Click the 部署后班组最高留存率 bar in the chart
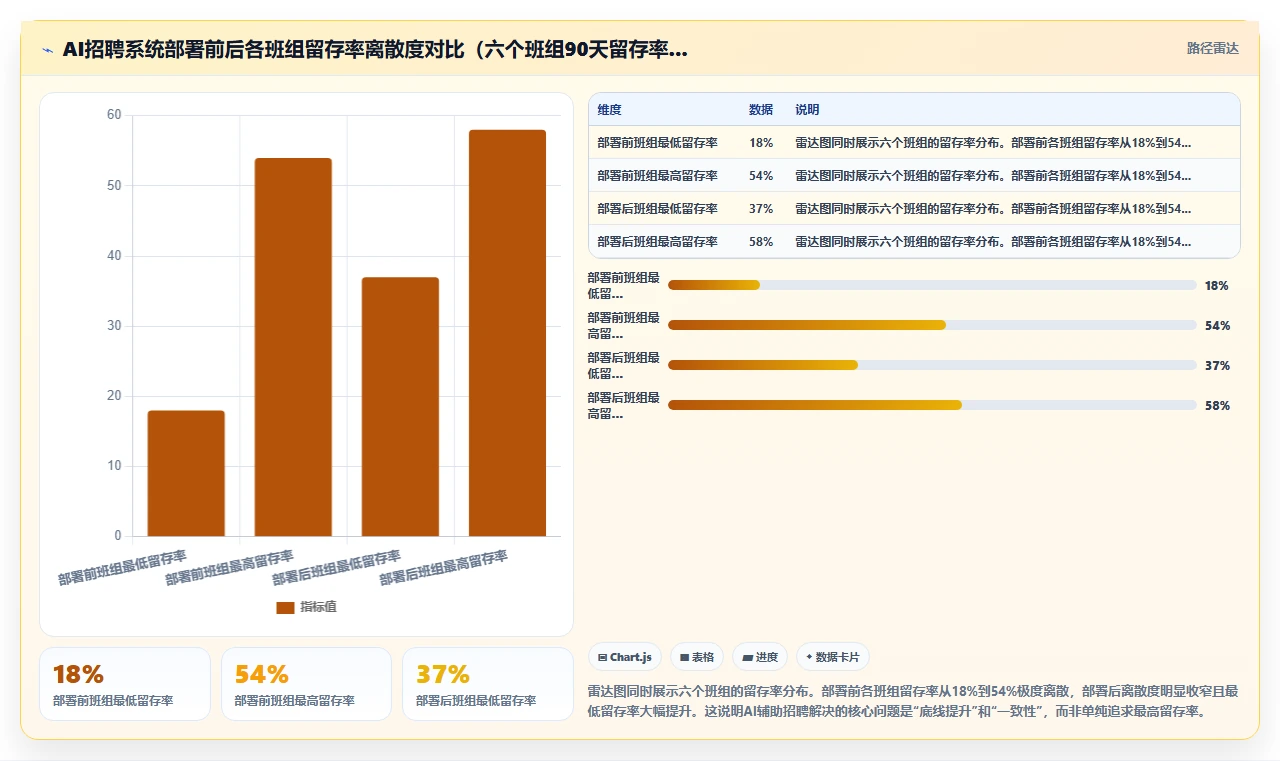Image resolution: width=1280 pixels, height=761 pixels. (507, 333)
